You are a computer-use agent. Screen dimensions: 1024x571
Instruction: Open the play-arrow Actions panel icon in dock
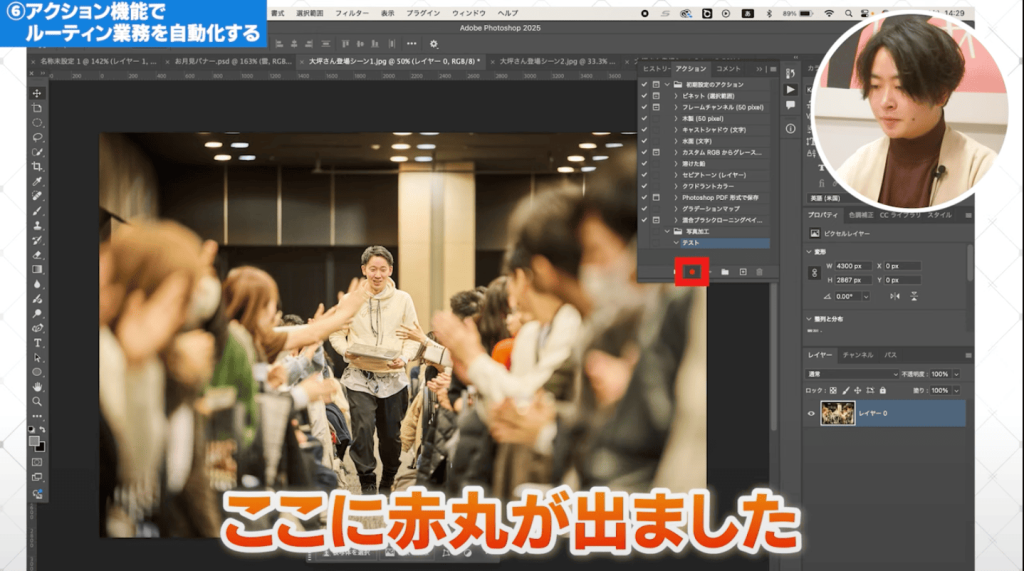(x=790, y=90)
